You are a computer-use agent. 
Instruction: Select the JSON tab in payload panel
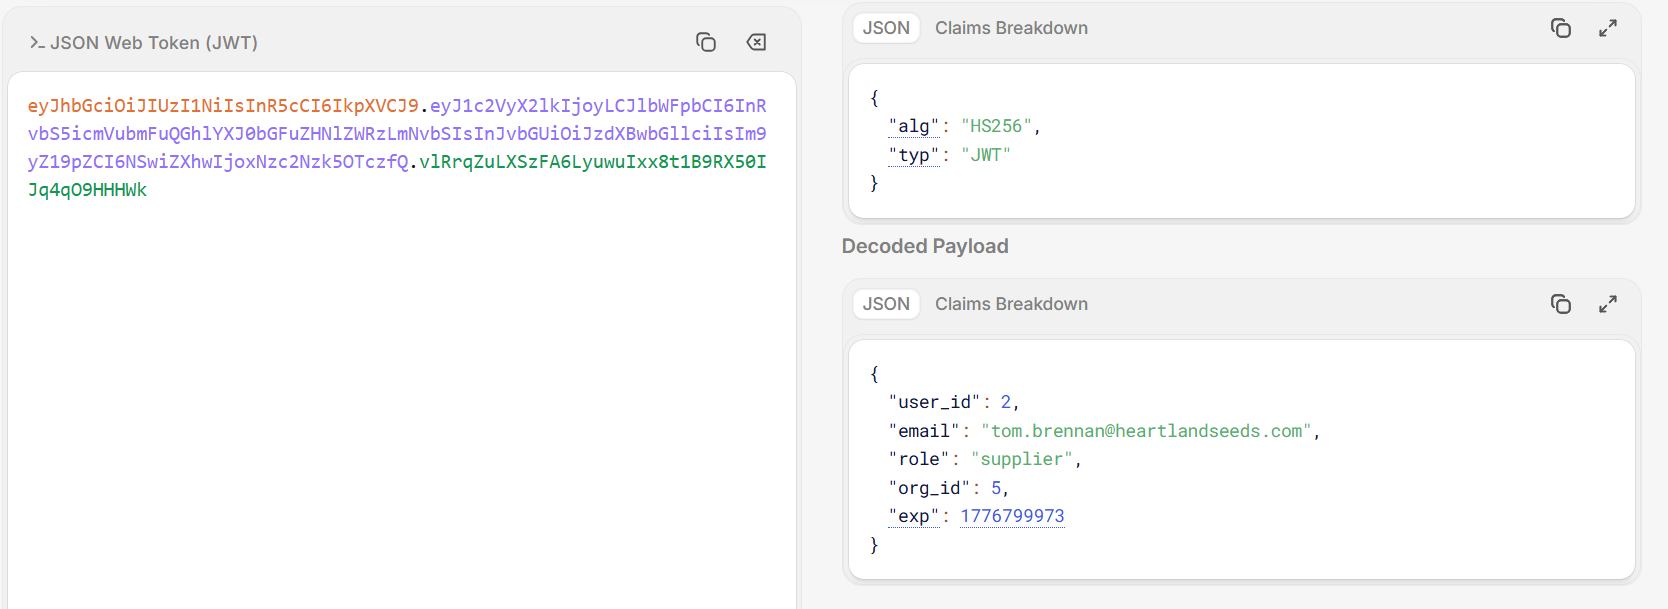(886, 304)
